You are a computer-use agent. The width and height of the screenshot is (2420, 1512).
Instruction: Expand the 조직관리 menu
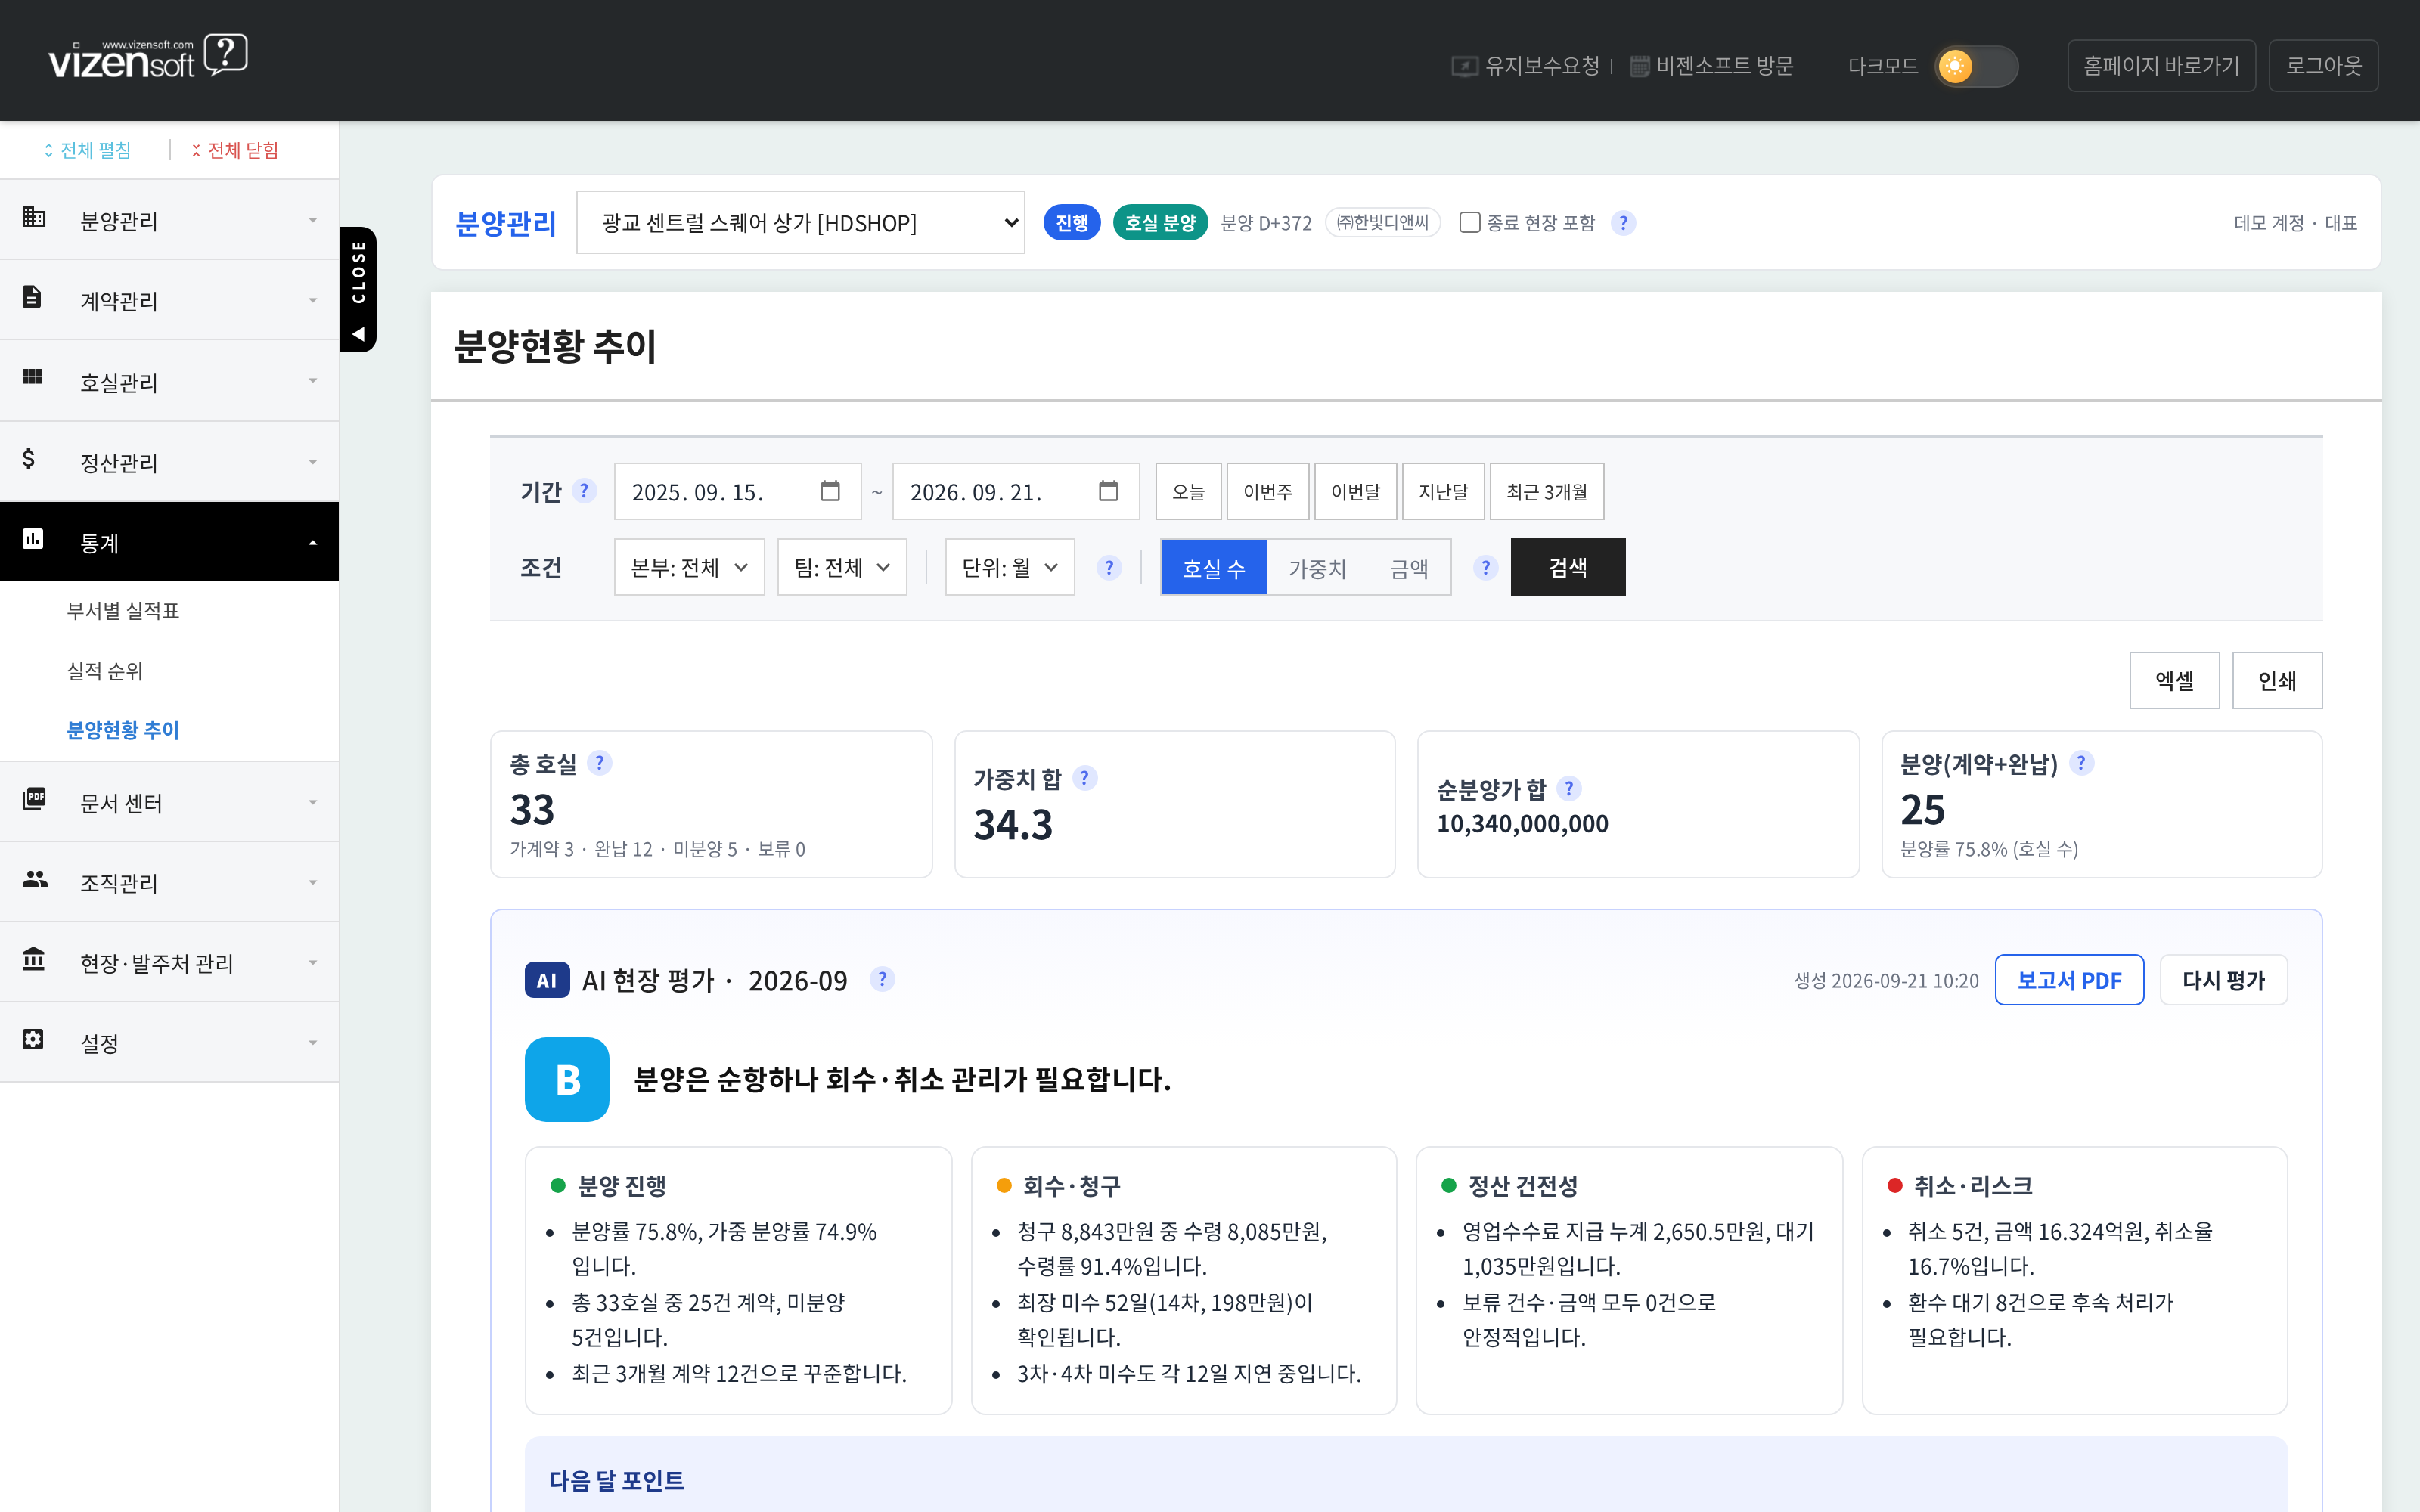(x=169, y=882)
